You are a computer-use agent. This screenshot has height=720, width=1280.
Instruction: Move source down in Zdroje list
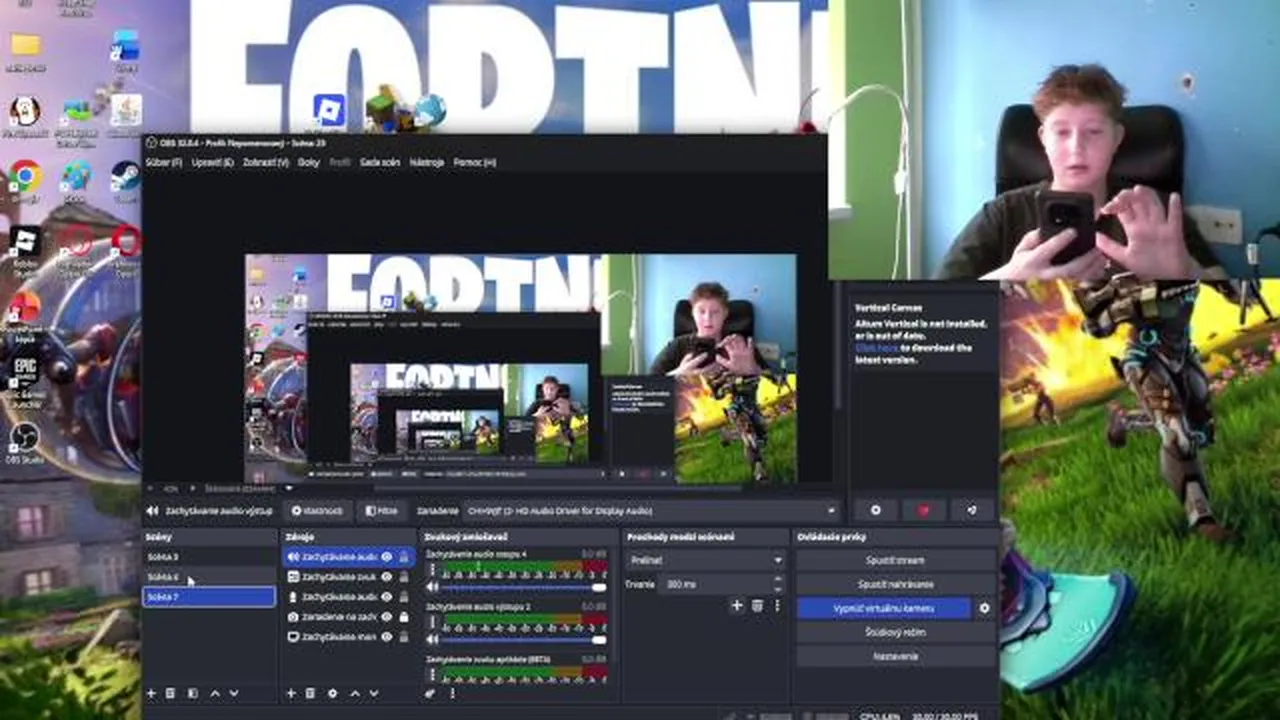pos(374,693)
